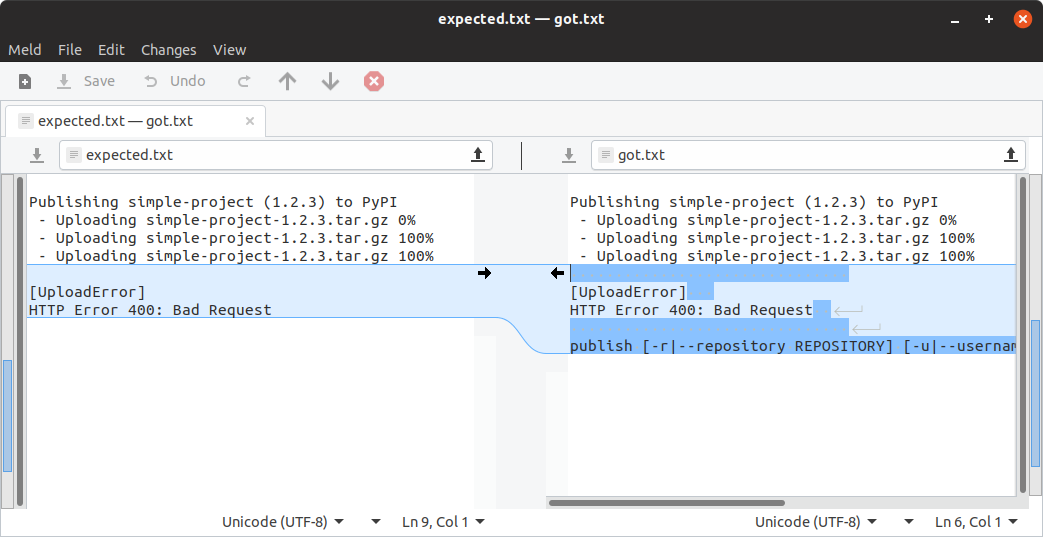1043x537 pixels.
Task: Click left change overview bar at window edge
Action: coord(7,341)
